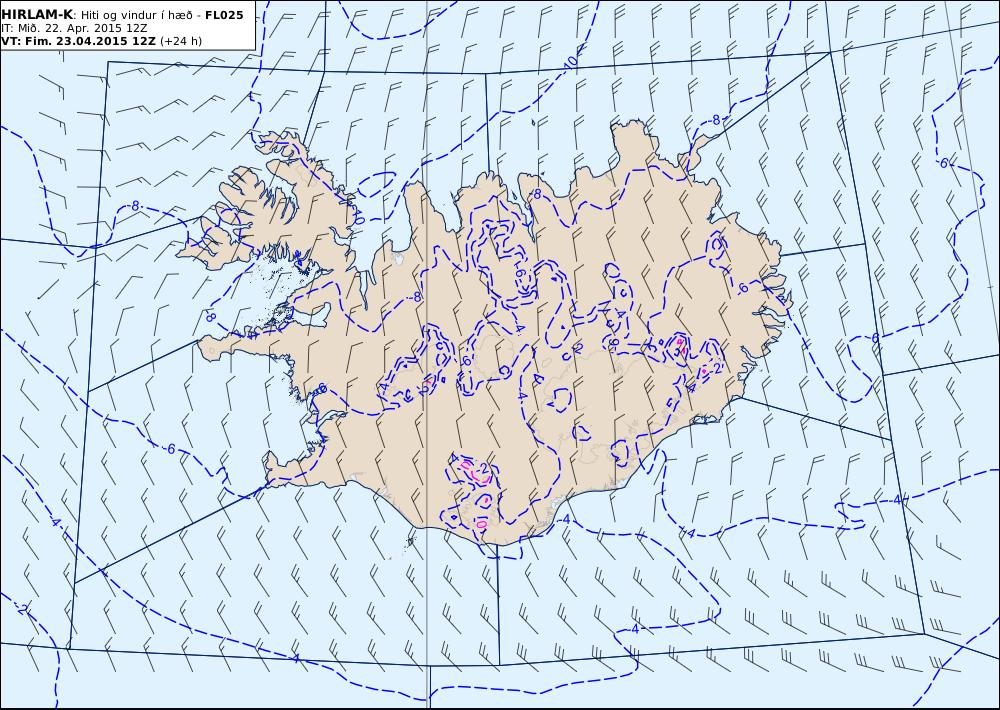Click the "(+24 h)" forecast offset text
Screen dimensions: 1000x710
tap(180, 41)
